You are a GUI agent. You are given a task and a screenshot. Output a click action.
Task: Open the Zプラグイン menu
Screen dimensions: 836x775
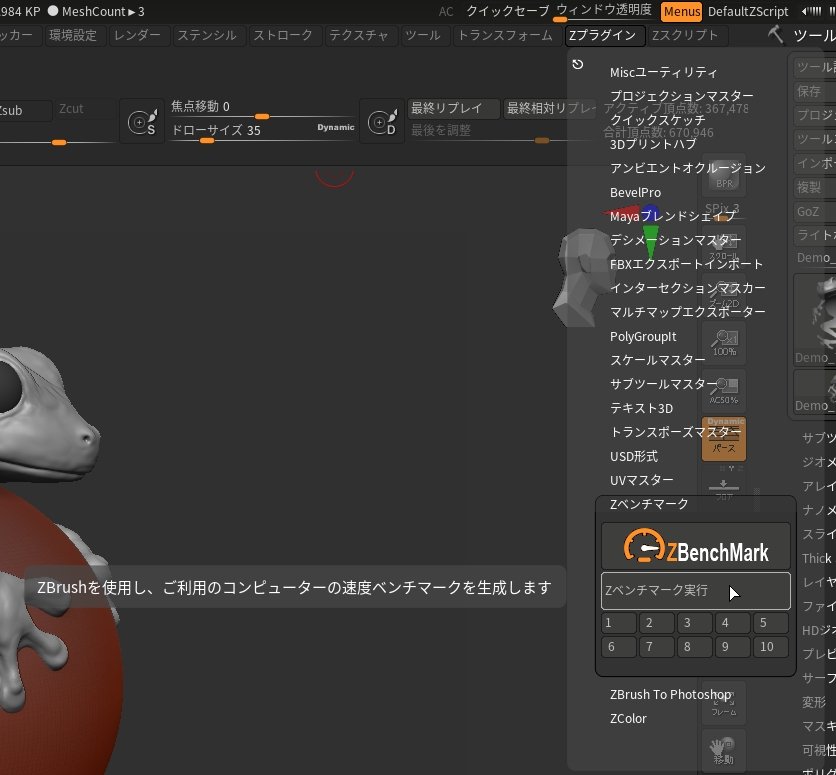click(605, 36)
